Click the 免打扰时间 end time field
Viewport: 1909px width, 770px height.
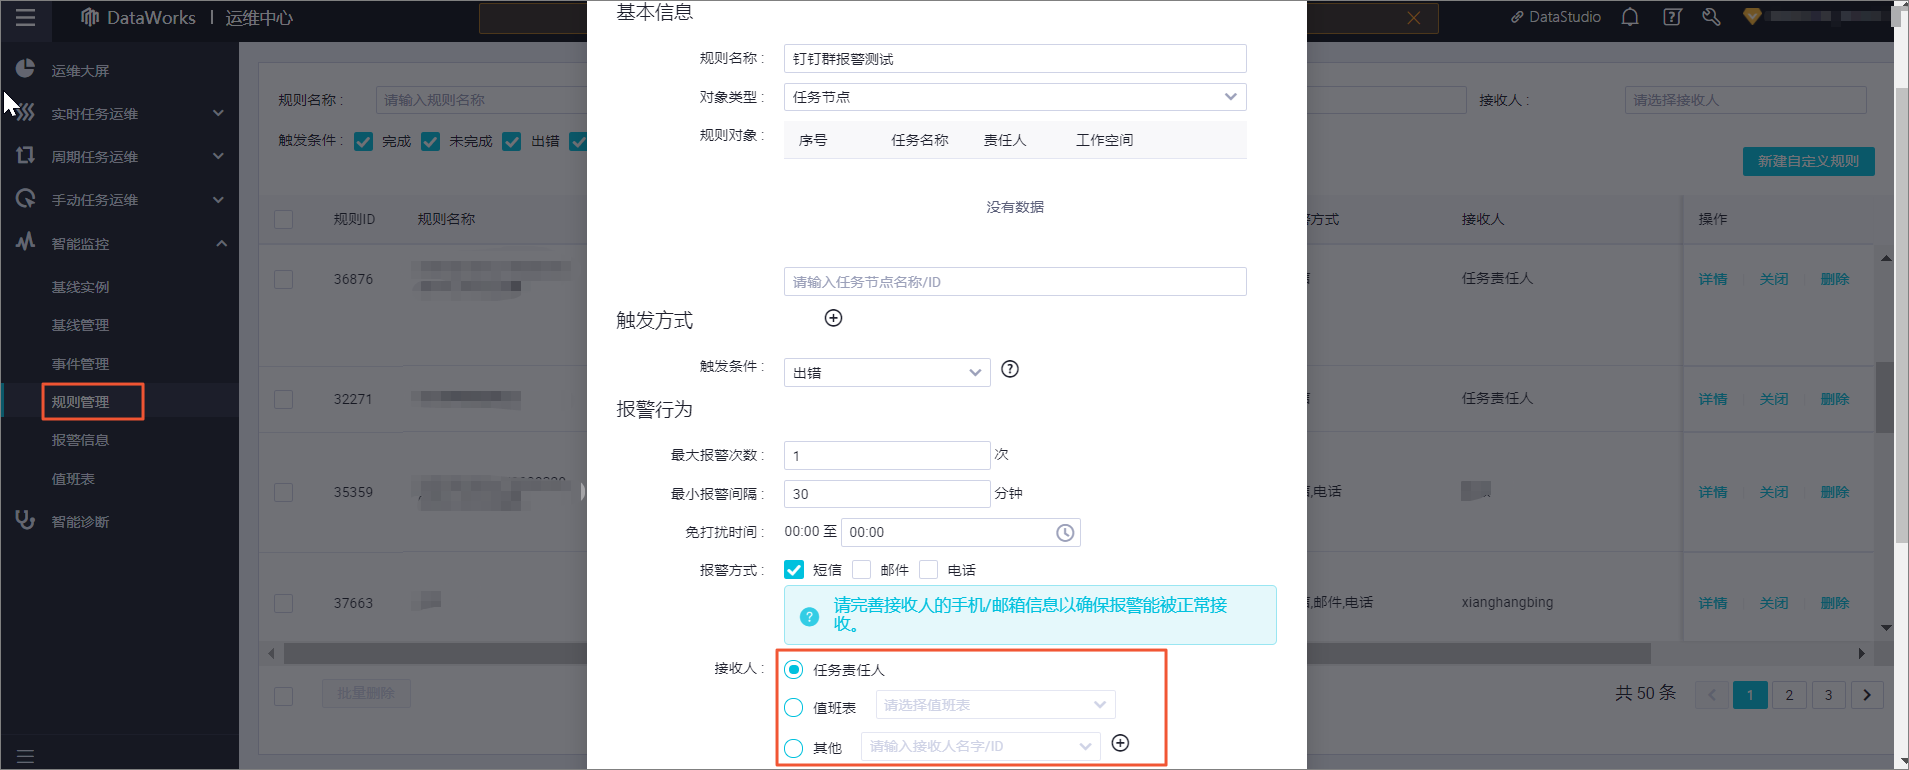(960, 532)
